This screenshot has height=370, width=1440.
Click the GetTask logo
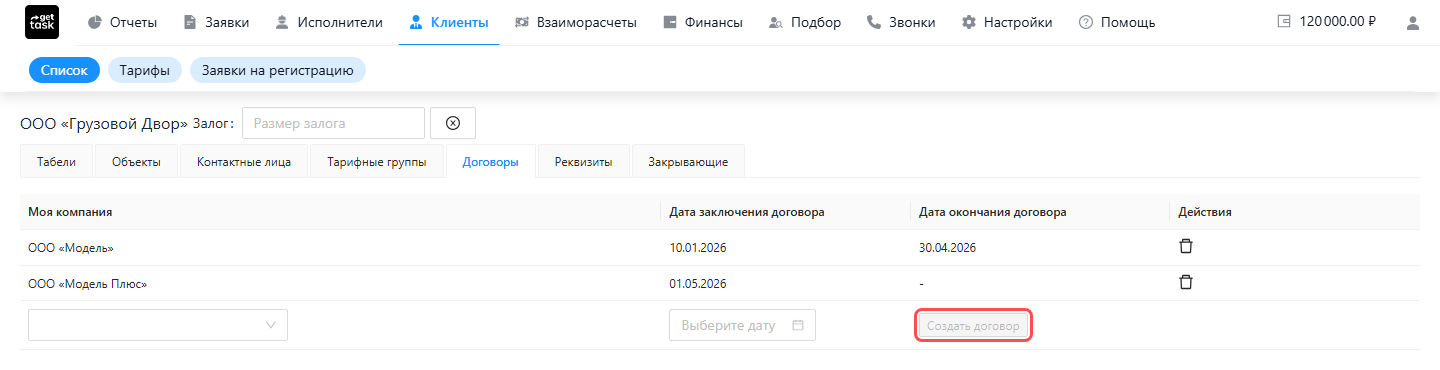[x=41, y=22]
